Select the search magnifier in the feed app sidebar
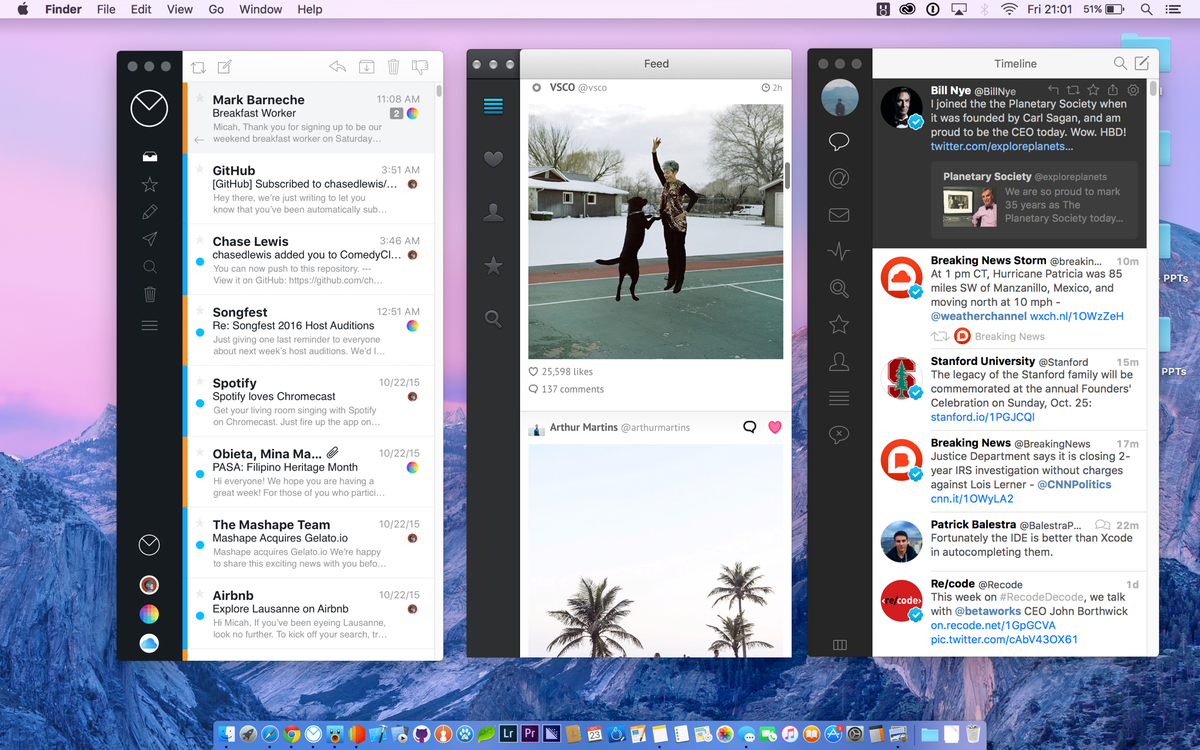Screen dimensions: 1200x750 pyautogui.click(x=492, y=318)
